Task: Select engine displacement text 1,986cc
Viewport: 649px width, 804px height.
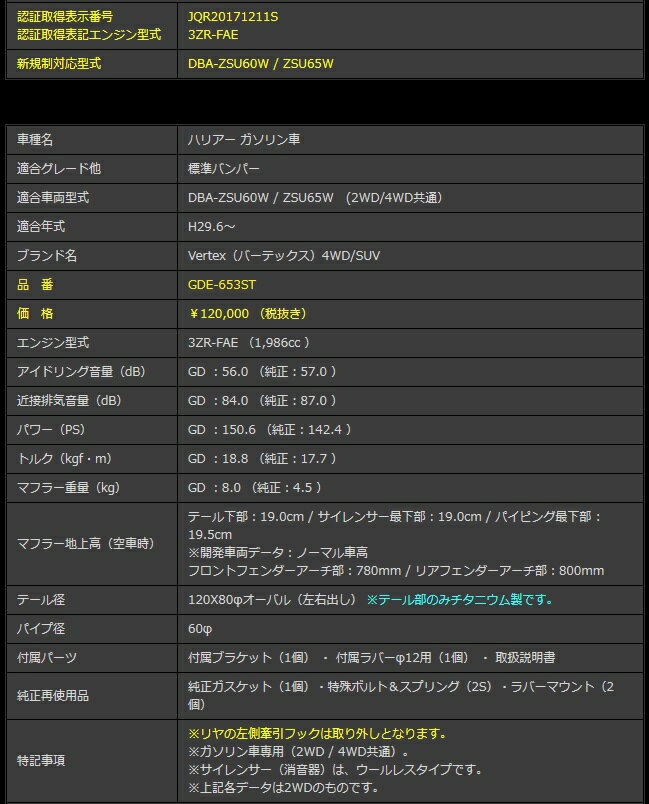Action: coord(281,342)
